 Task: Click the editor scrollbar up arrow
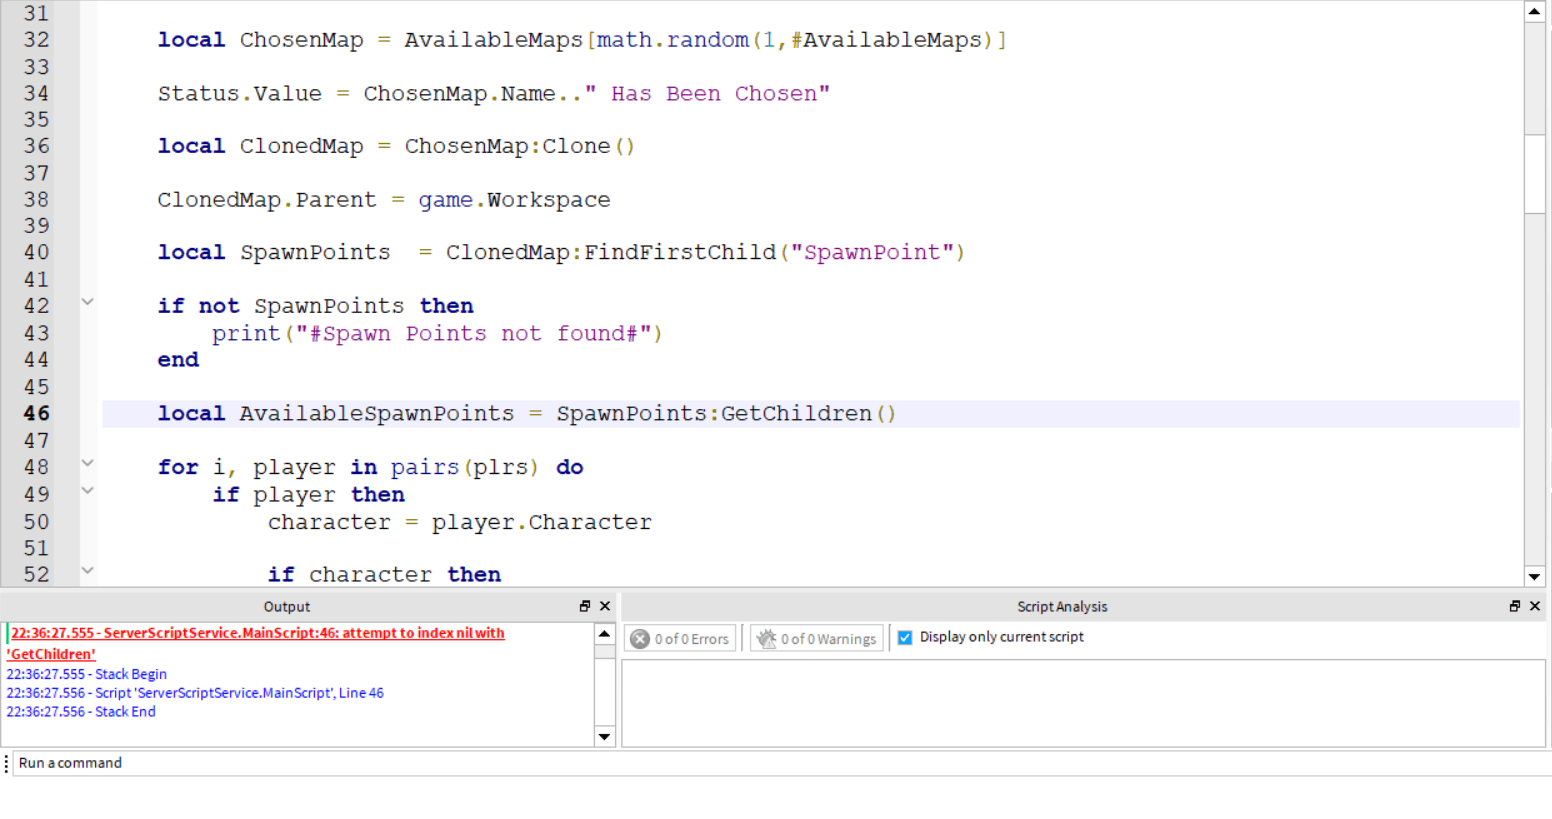pyautogui.click(x=1536, y=11)
